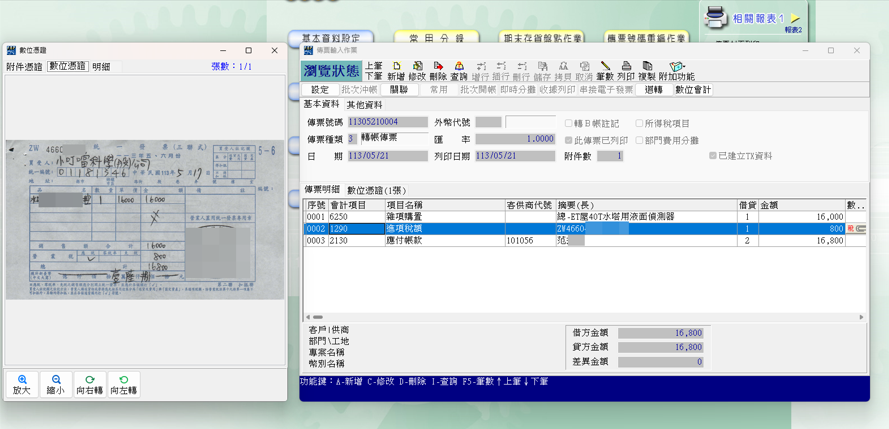Select the 傳票明細 tab

pos(323,190)
